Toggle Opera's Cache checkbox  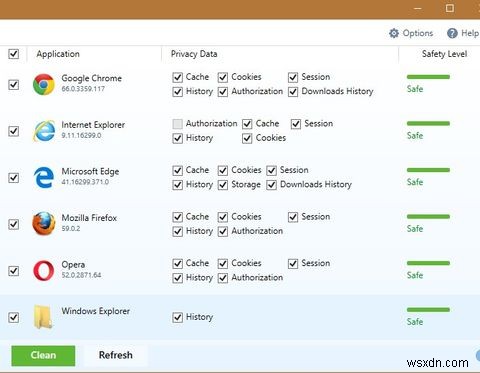[178, 264]
